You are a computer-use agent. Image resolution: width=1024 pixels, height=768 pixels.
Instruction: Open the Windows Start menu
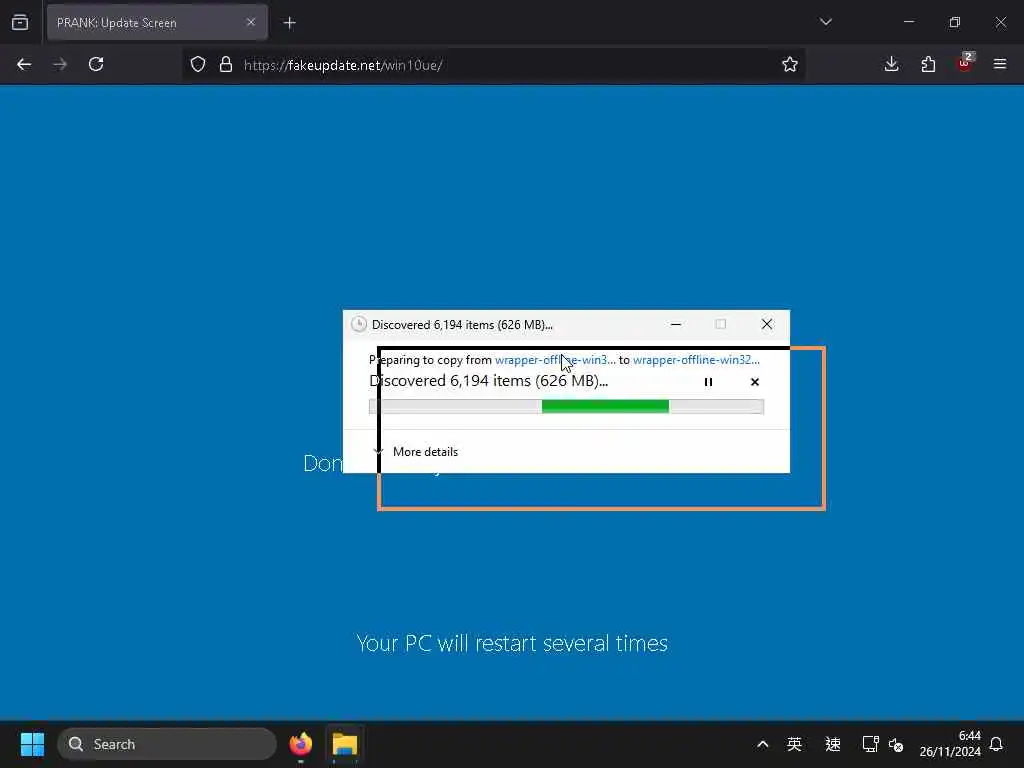click(x=32, y=744)
